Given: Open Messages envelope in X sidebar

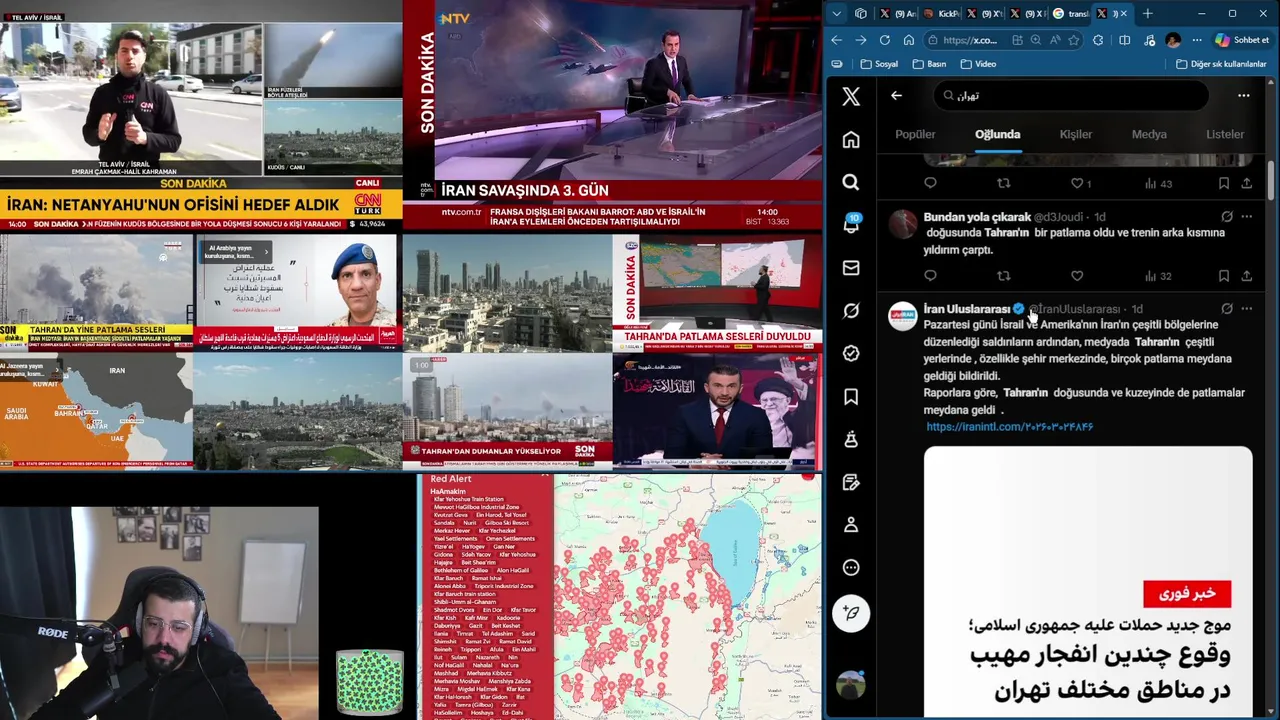Looking at the screenshot, I should (x=851, y=268).
